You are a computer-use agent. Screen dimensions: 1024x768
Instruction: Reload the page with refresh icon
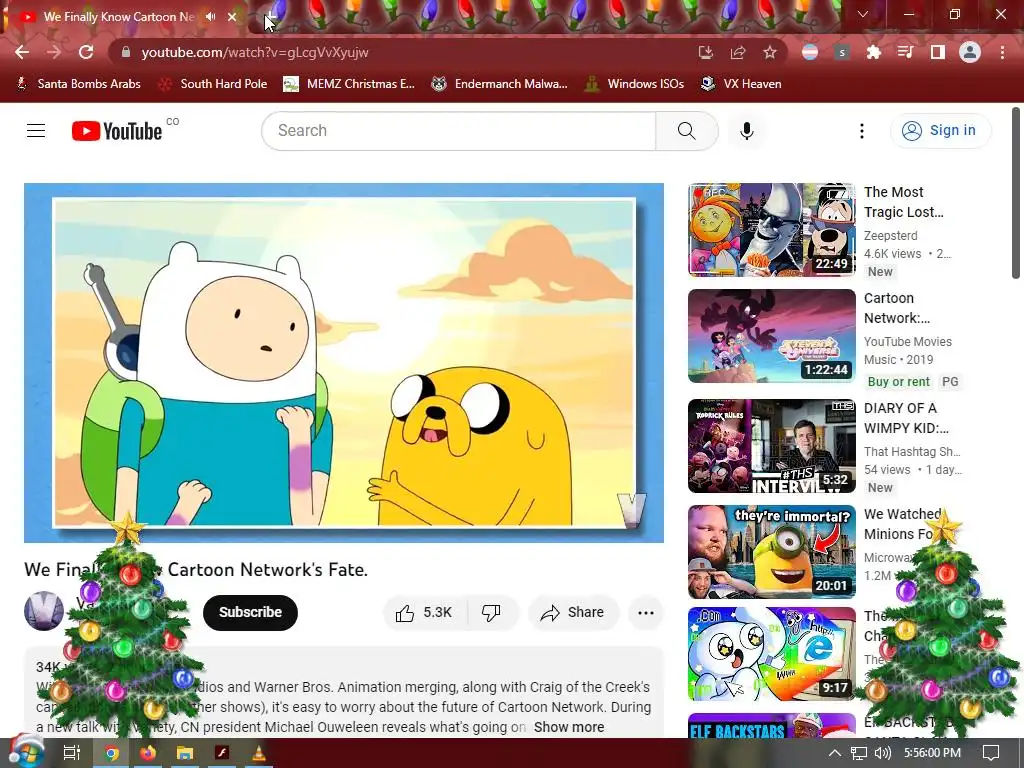tap(86, 52)
